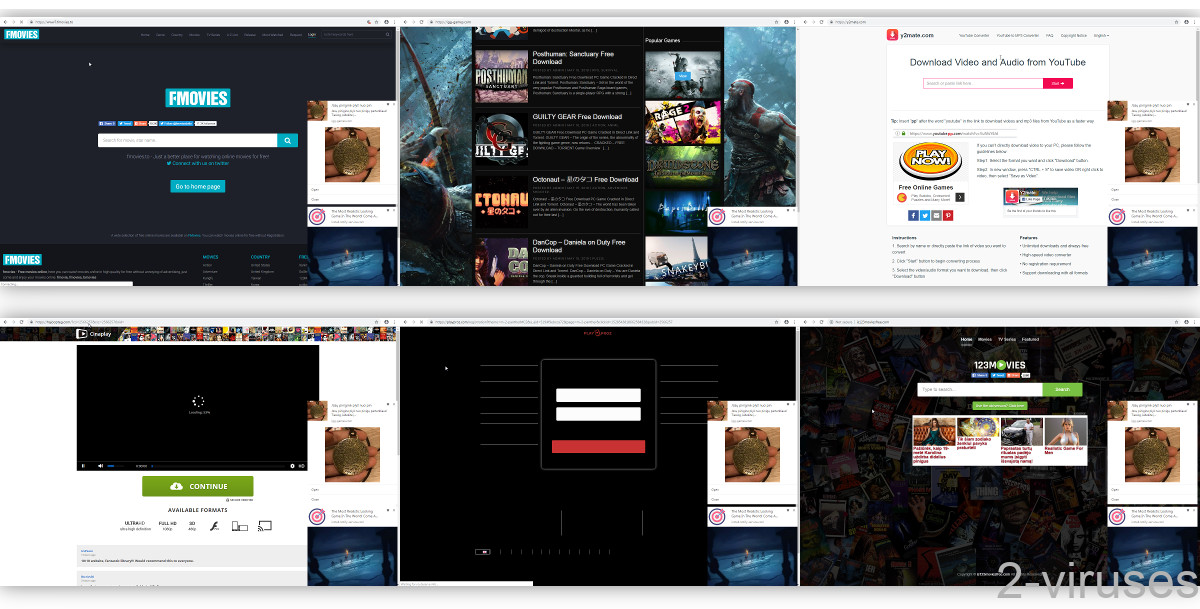Click the Cineplay cast-to-screen format icon
1200x609 pixels.
265,525
